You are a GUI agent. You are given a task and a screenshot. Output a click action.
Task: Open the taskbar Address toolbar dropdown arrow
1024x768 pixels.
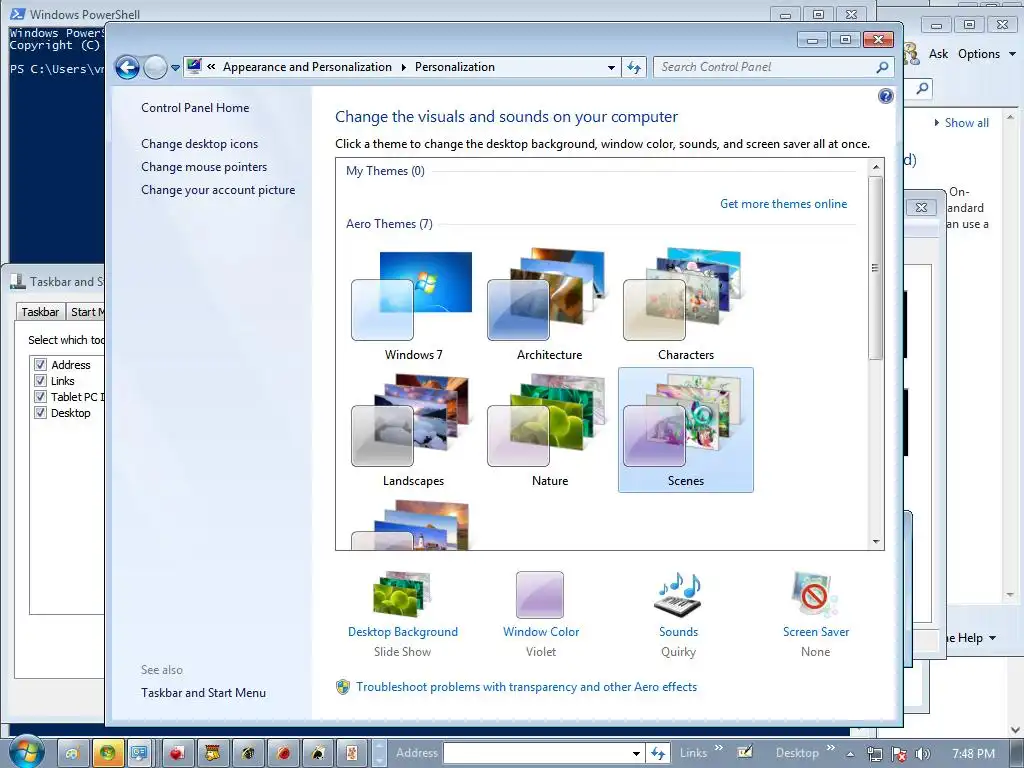(x=637, y=753)
